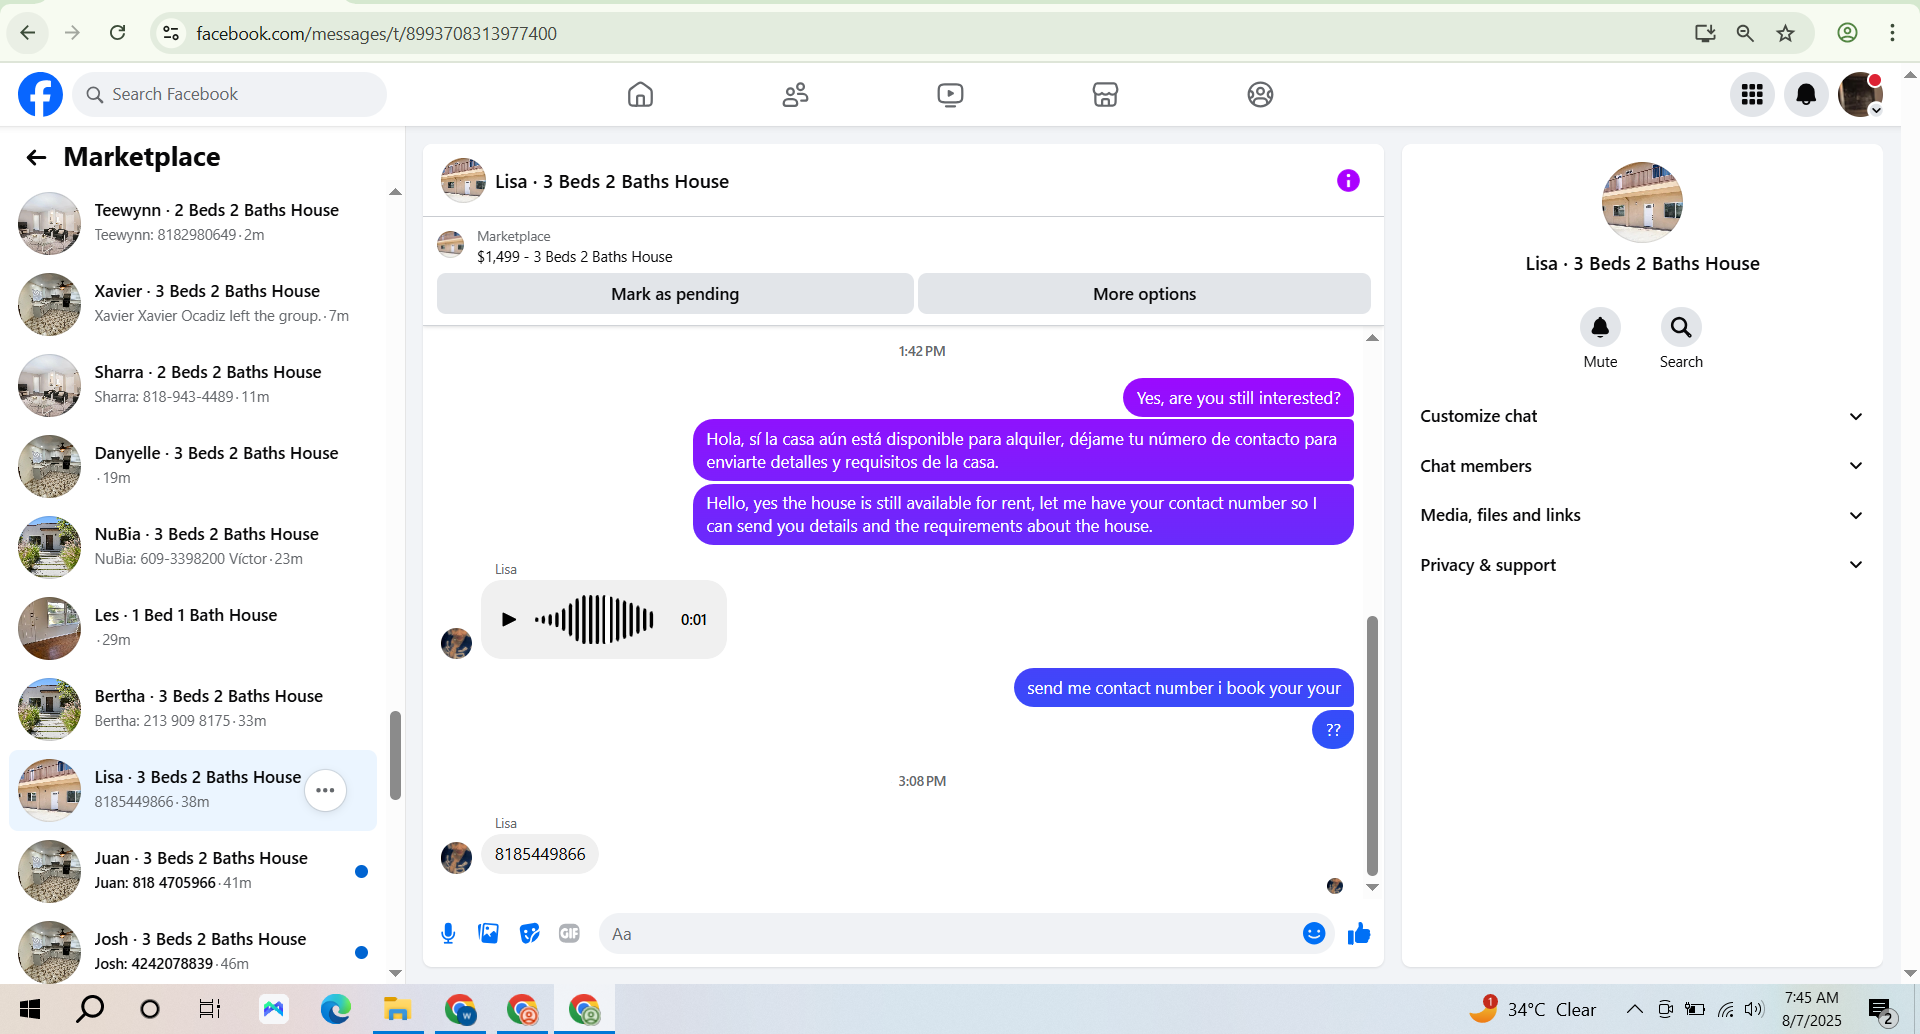Click the back arrow beside Marketplace
The width and height of the screenshot is (1920, 1034).
(x=36, y=157)
